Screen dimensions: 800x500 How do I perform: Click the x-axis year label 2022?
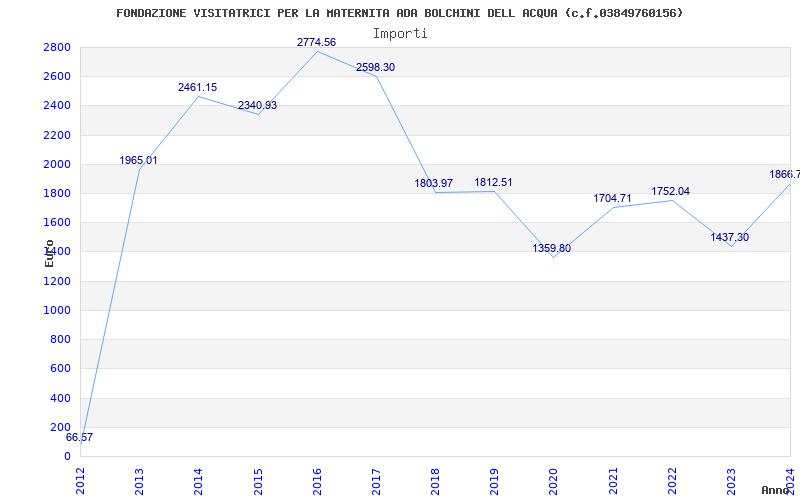click(671, 481)
